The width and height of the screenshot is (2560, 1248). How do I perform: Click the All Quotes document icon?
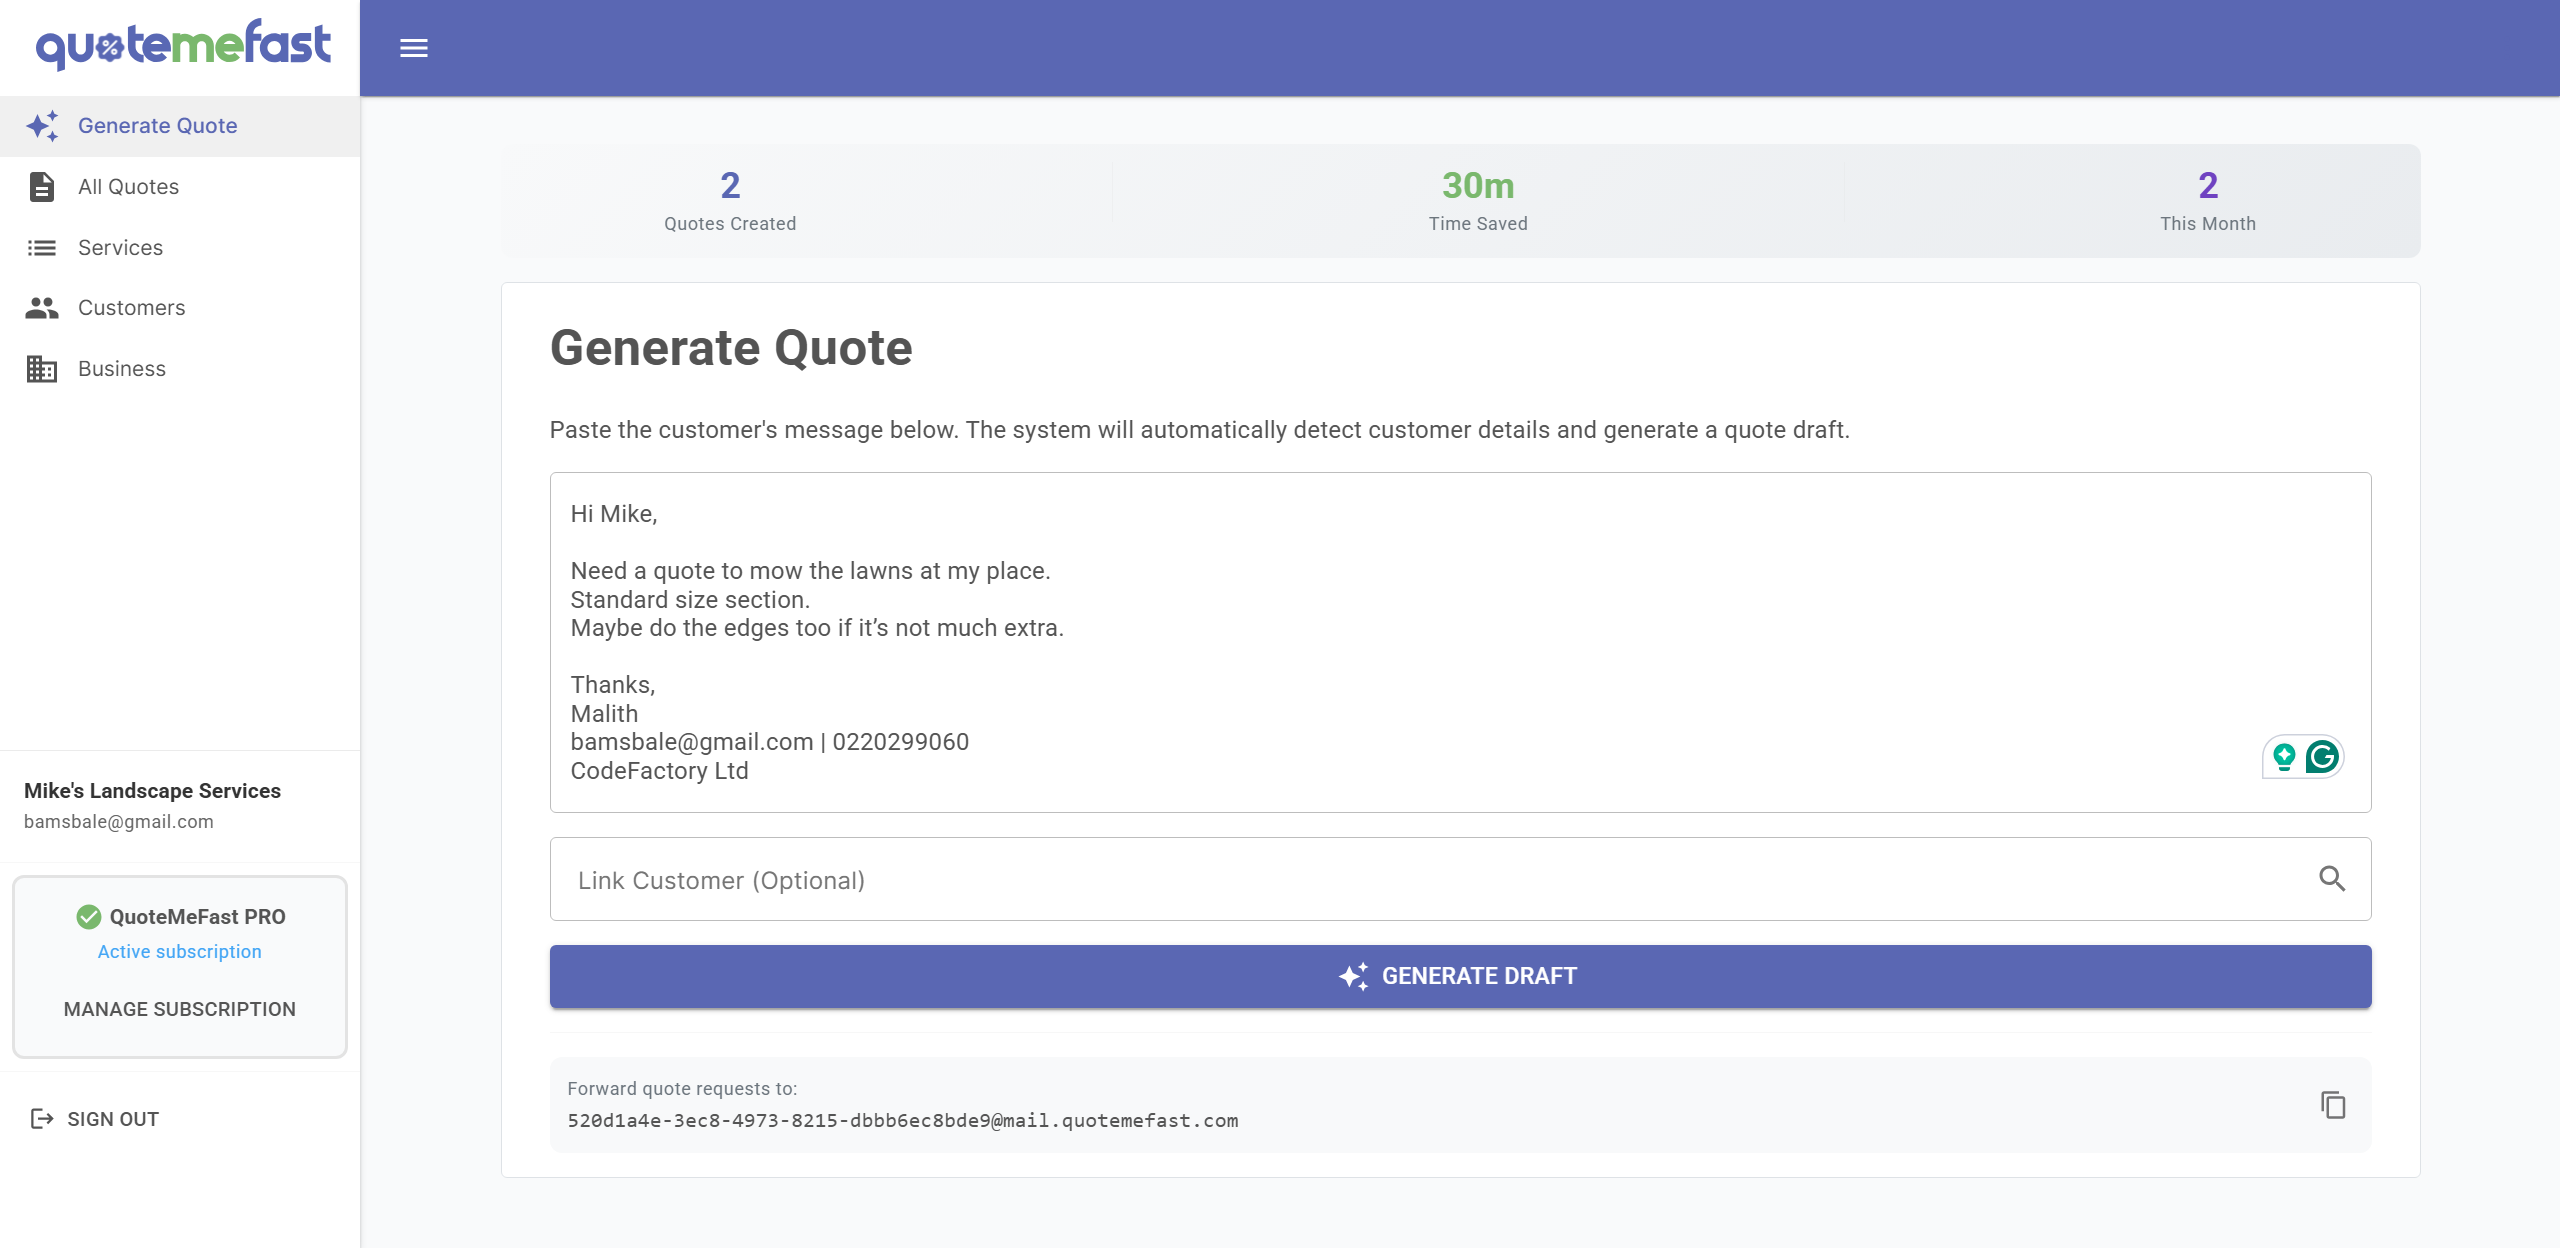point(42,187)
